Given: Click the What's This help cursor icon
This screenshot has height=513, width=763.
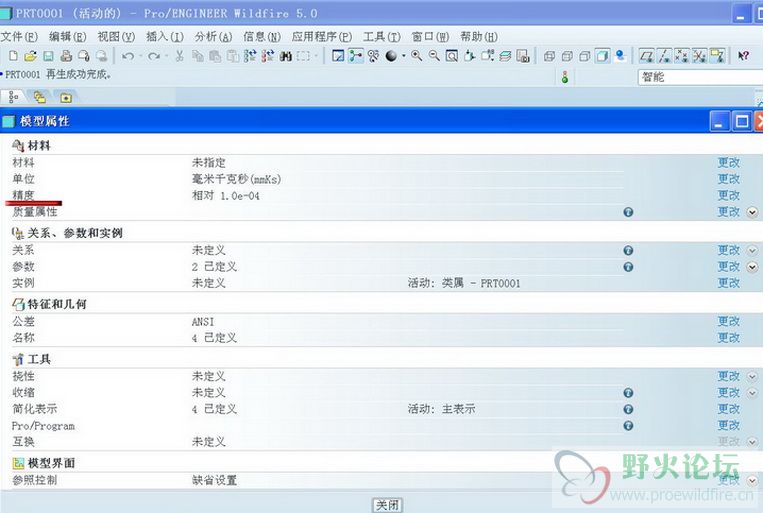Looking at the screenshot, I should pos(743,56).
